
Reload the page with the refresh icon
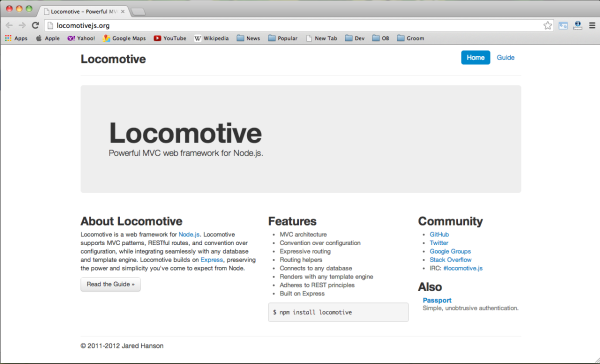(x=35, y=25)
